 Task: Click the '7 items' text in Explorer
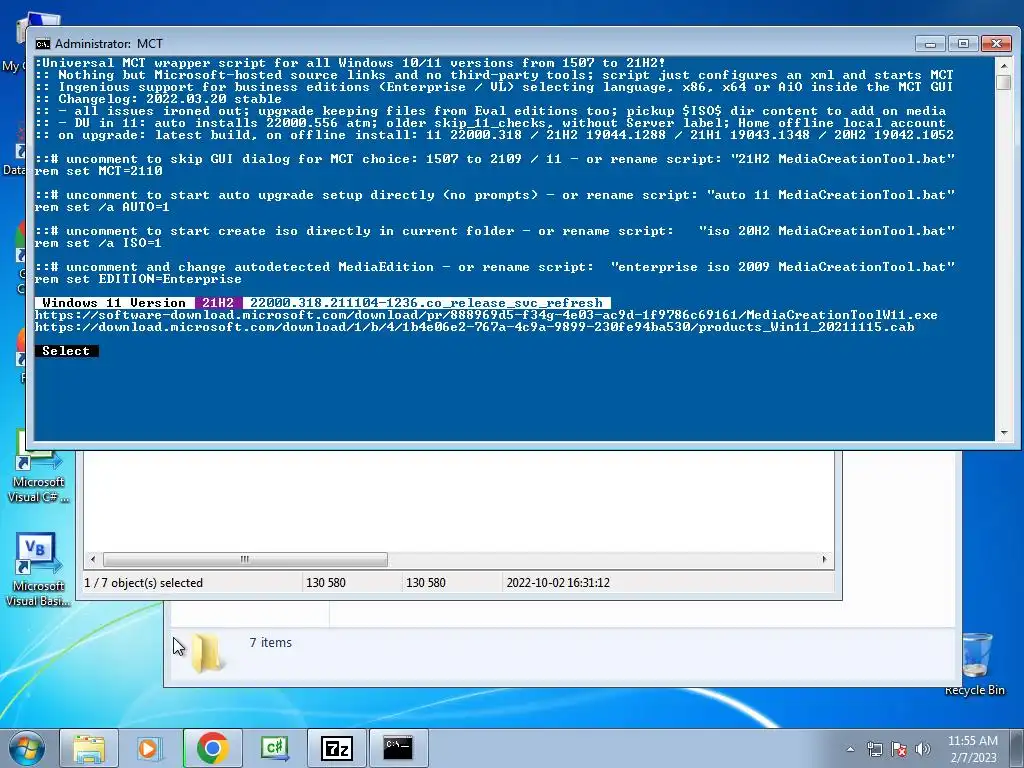[270, 643]
